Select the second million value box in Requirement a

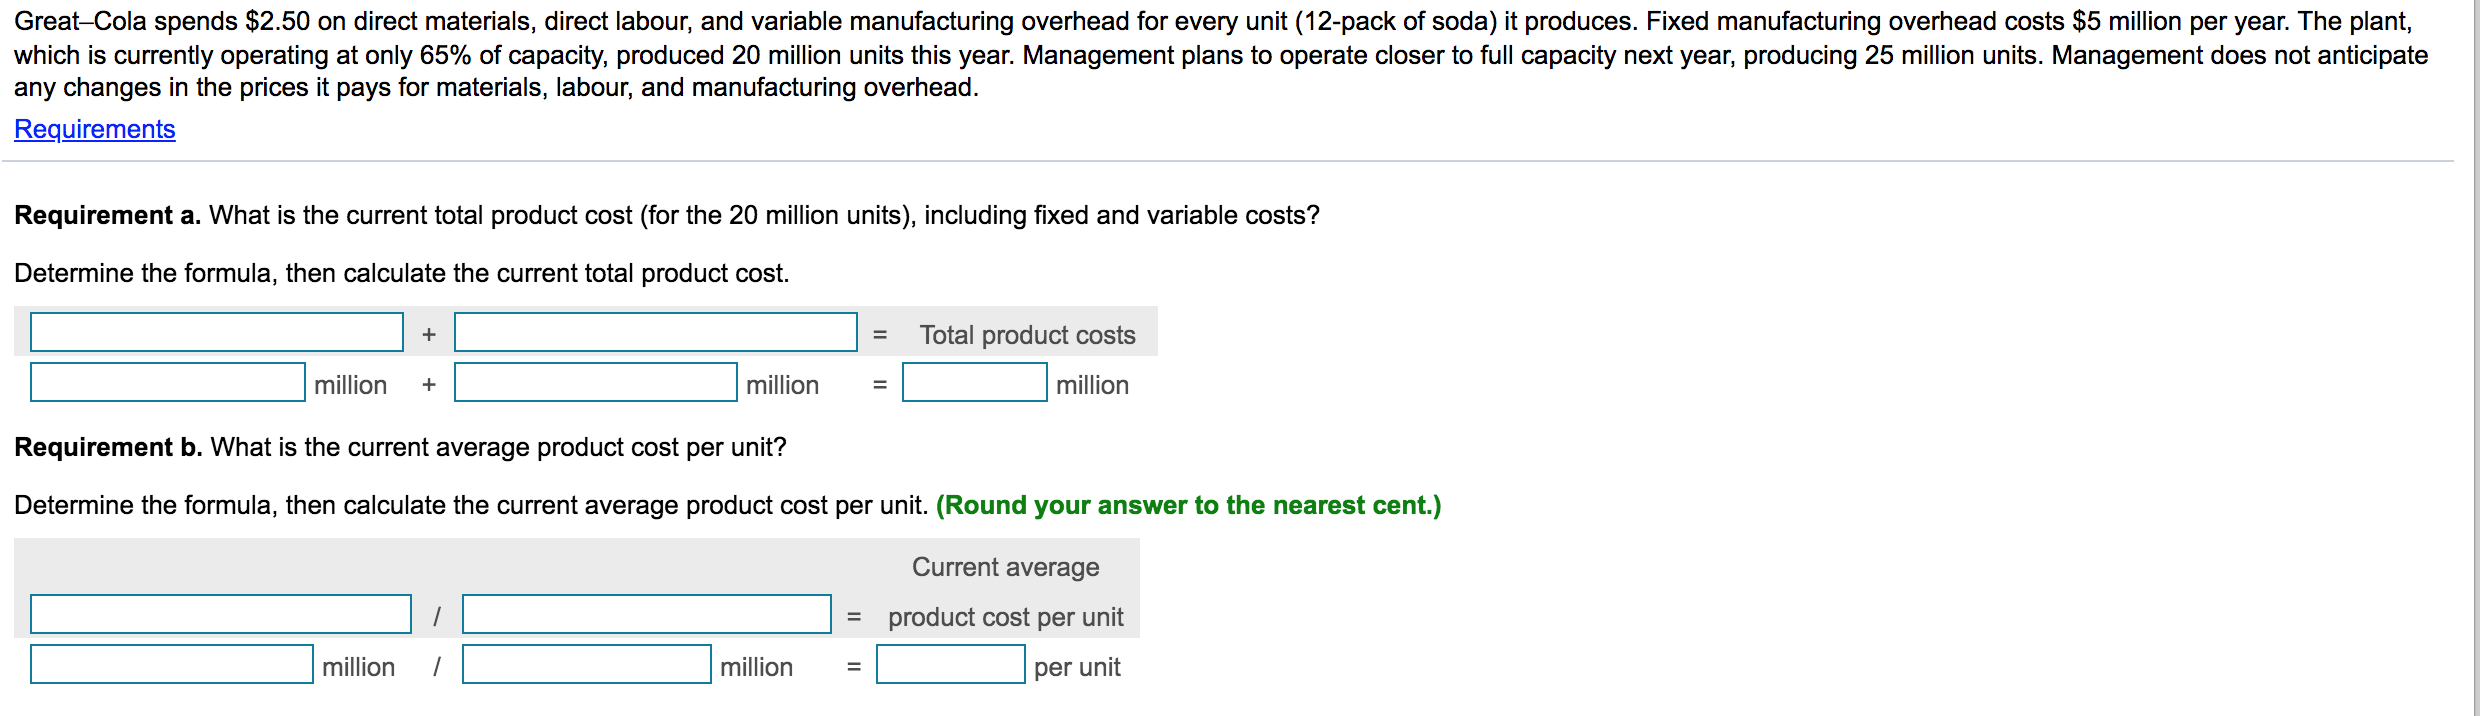pyautogui.click(x=593, y=383)
